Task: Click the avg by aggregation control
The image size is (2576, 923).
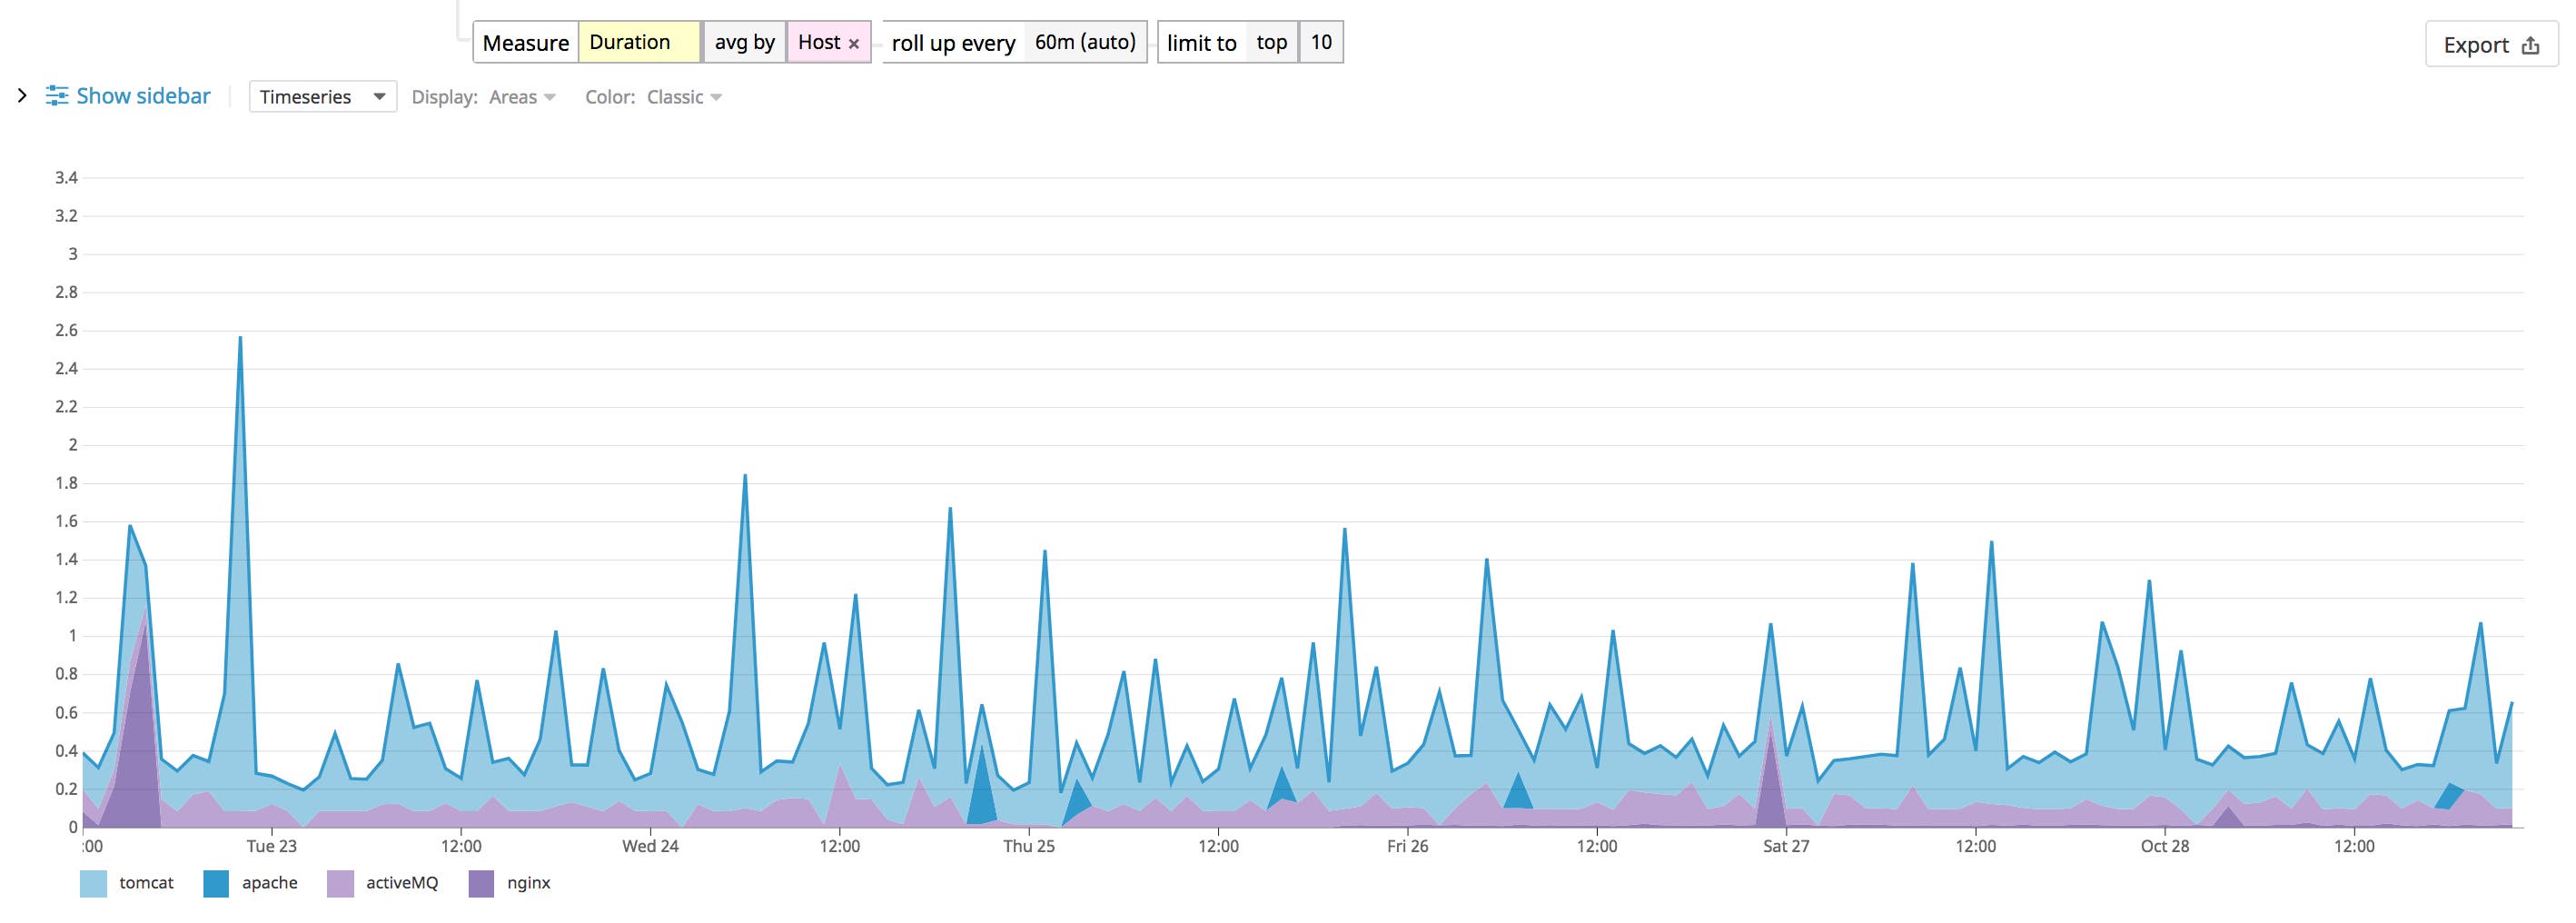Action: pos(744,42)
